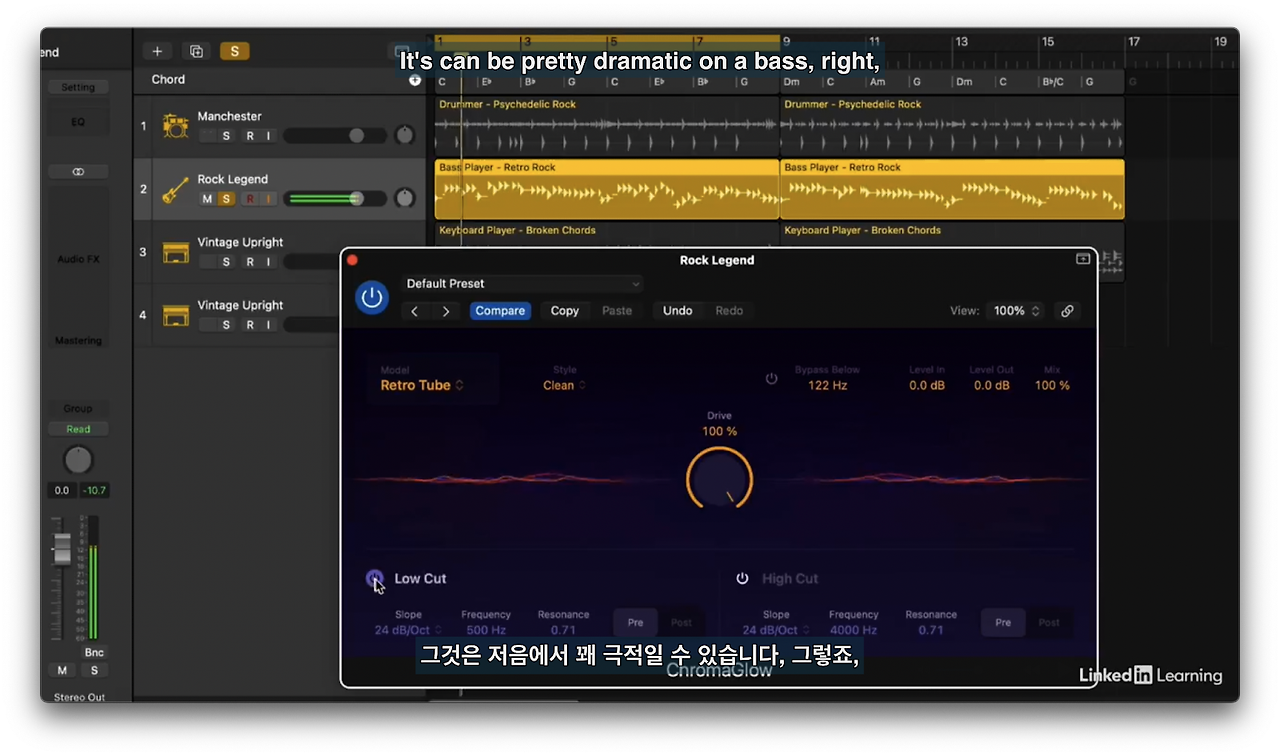Click the Bypass Below 122 Hz value

tap(827, 385)
